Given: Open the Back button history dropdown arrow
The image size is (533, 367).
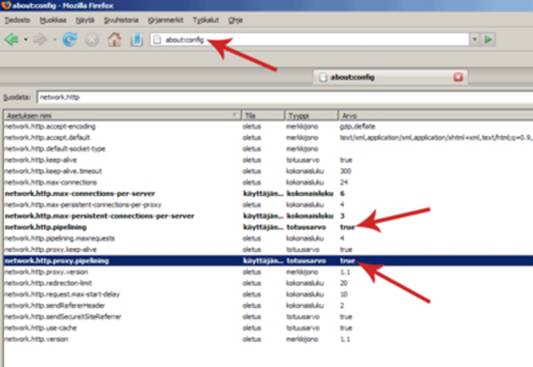Looking at the screenshot, I should 25,39.
